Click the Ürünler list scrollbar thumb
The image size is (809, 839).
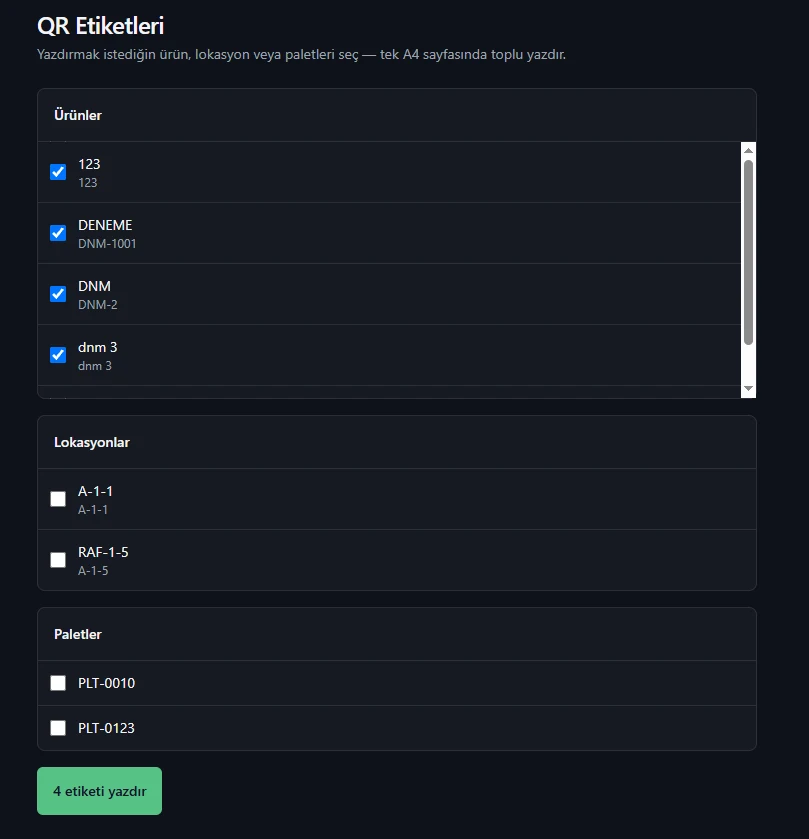click(x=748, y=253)
